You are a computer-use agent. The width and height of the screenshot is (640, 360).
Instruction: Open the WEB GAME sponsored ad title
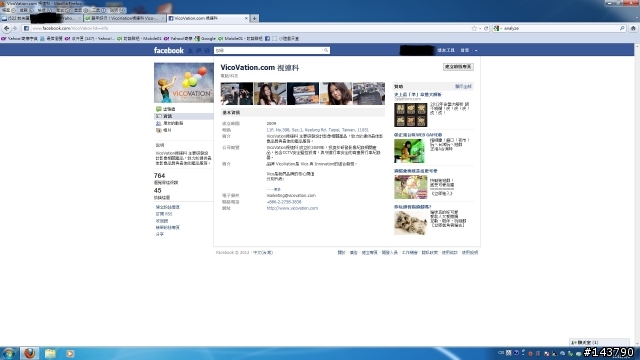coord(418,135)
